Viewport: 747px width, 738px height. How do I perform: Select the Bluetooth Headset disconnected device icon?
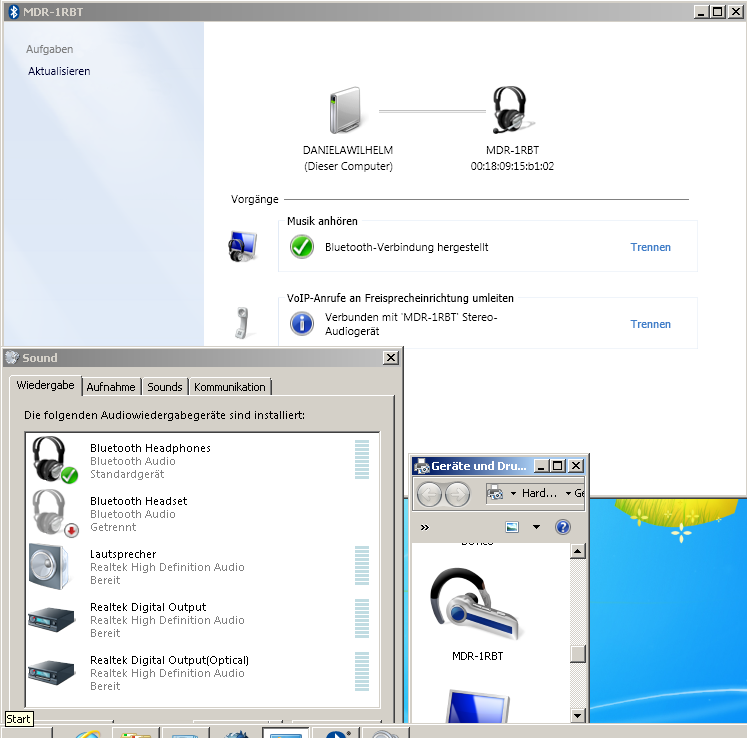point(54,513)
